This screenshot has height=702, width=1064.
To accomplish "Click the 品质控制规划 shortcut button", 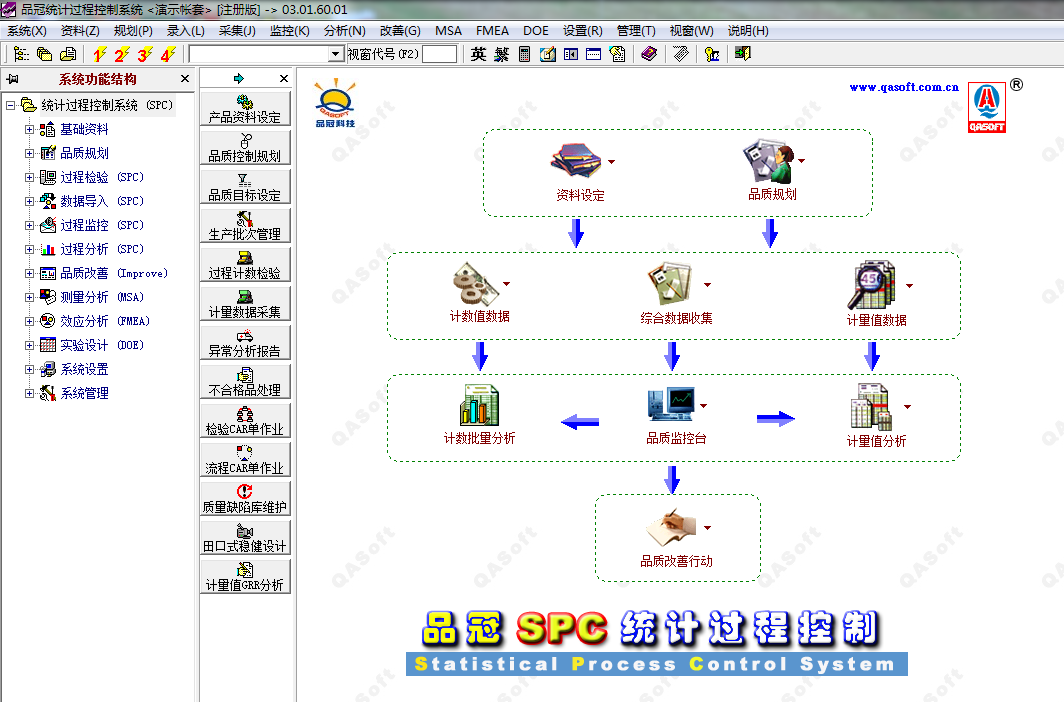I will point(245,147).
